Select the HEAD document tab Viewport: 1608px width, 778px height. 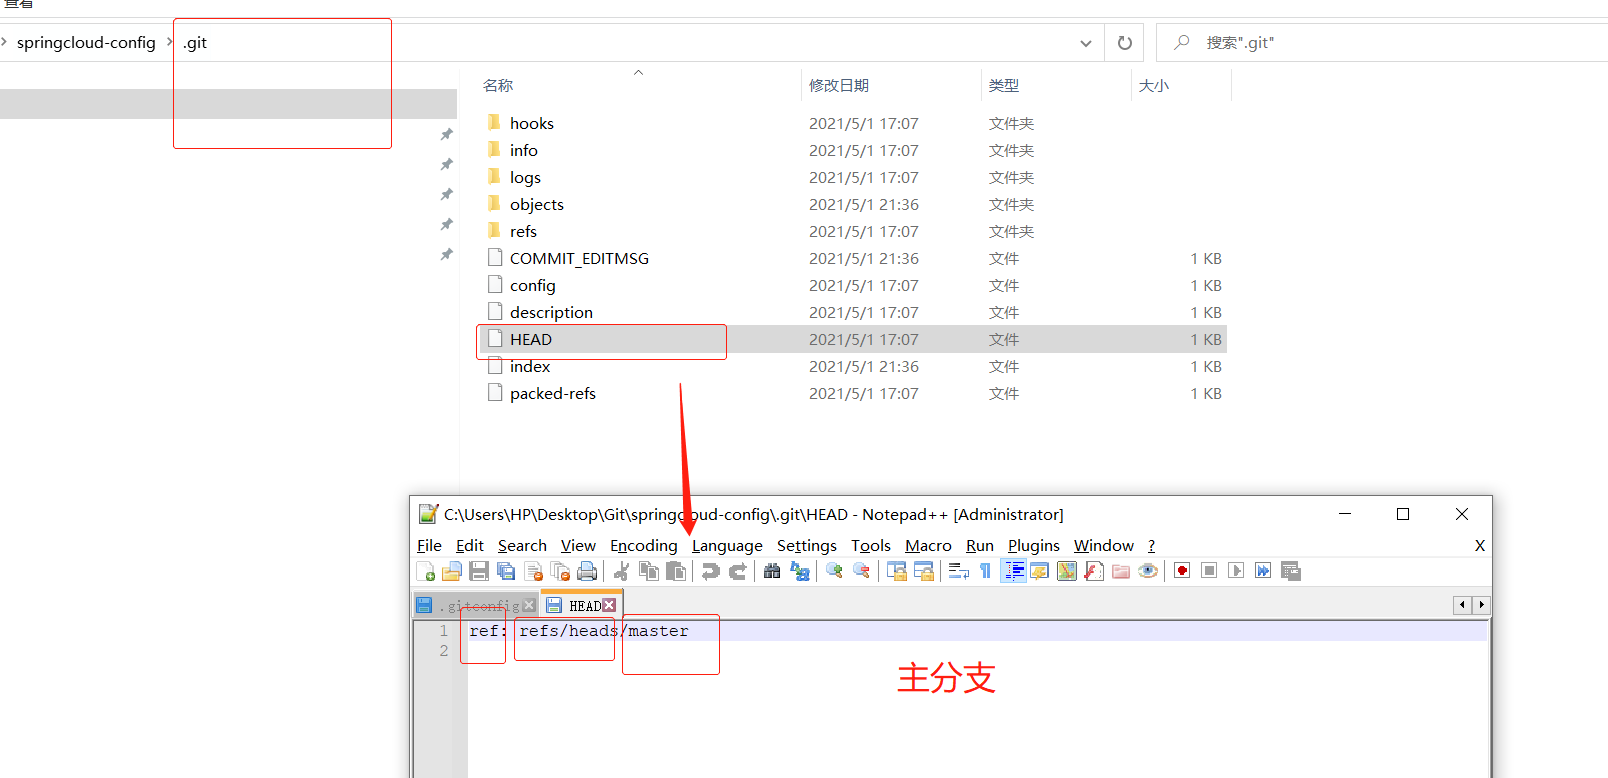pos(581,605)
